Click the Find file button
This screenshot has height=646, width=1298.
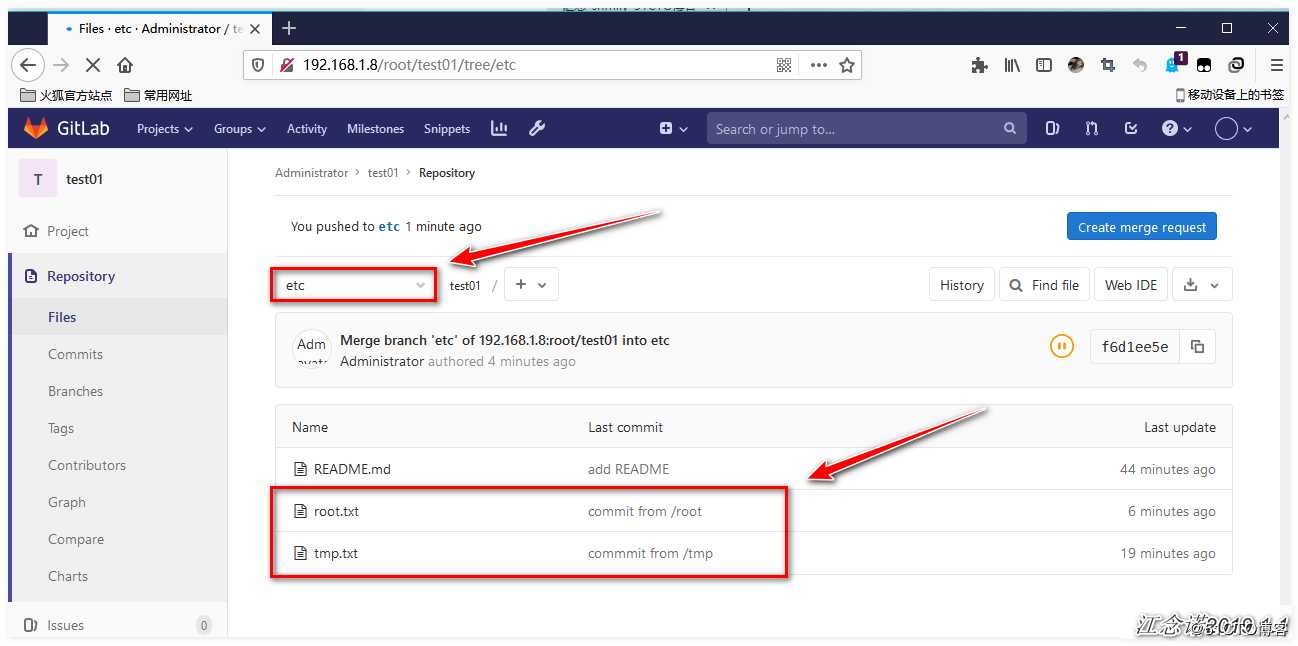click(1044, 285)
